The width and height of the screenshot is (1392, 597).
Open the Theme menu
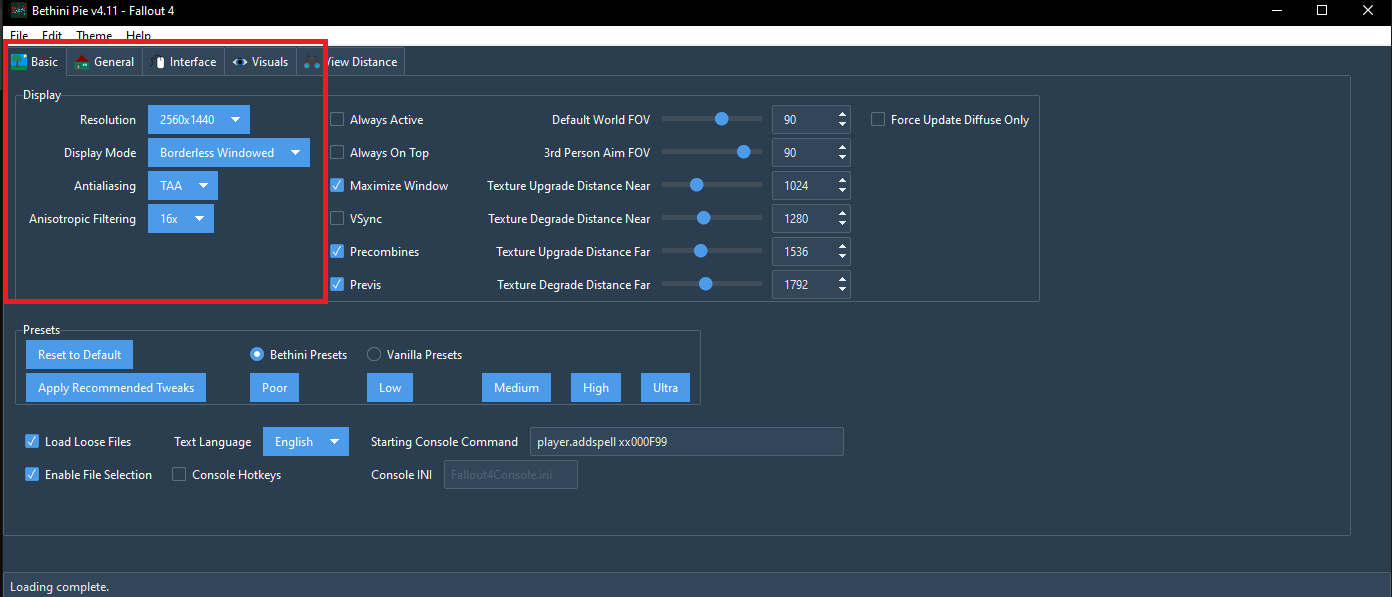[93, 35]
